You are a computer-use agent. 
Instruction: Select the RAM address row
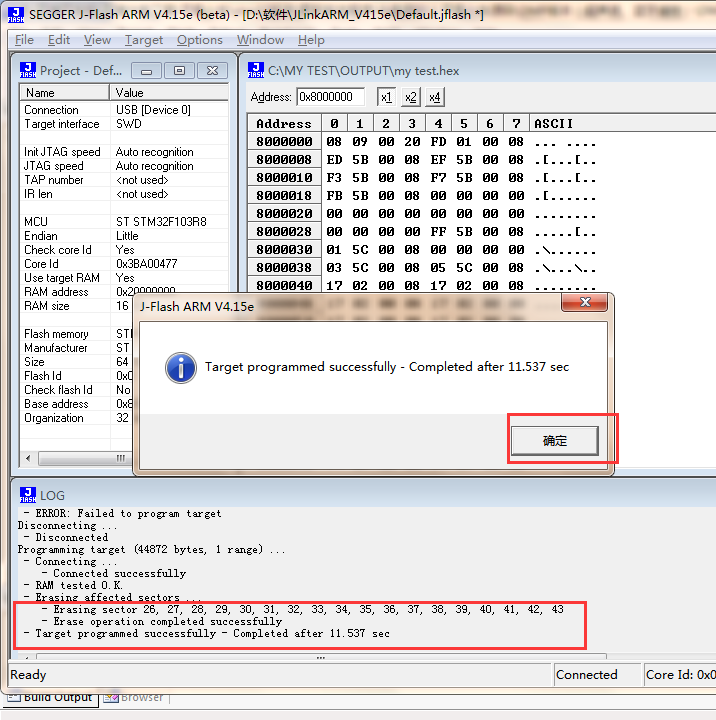(x=124, y=292)
